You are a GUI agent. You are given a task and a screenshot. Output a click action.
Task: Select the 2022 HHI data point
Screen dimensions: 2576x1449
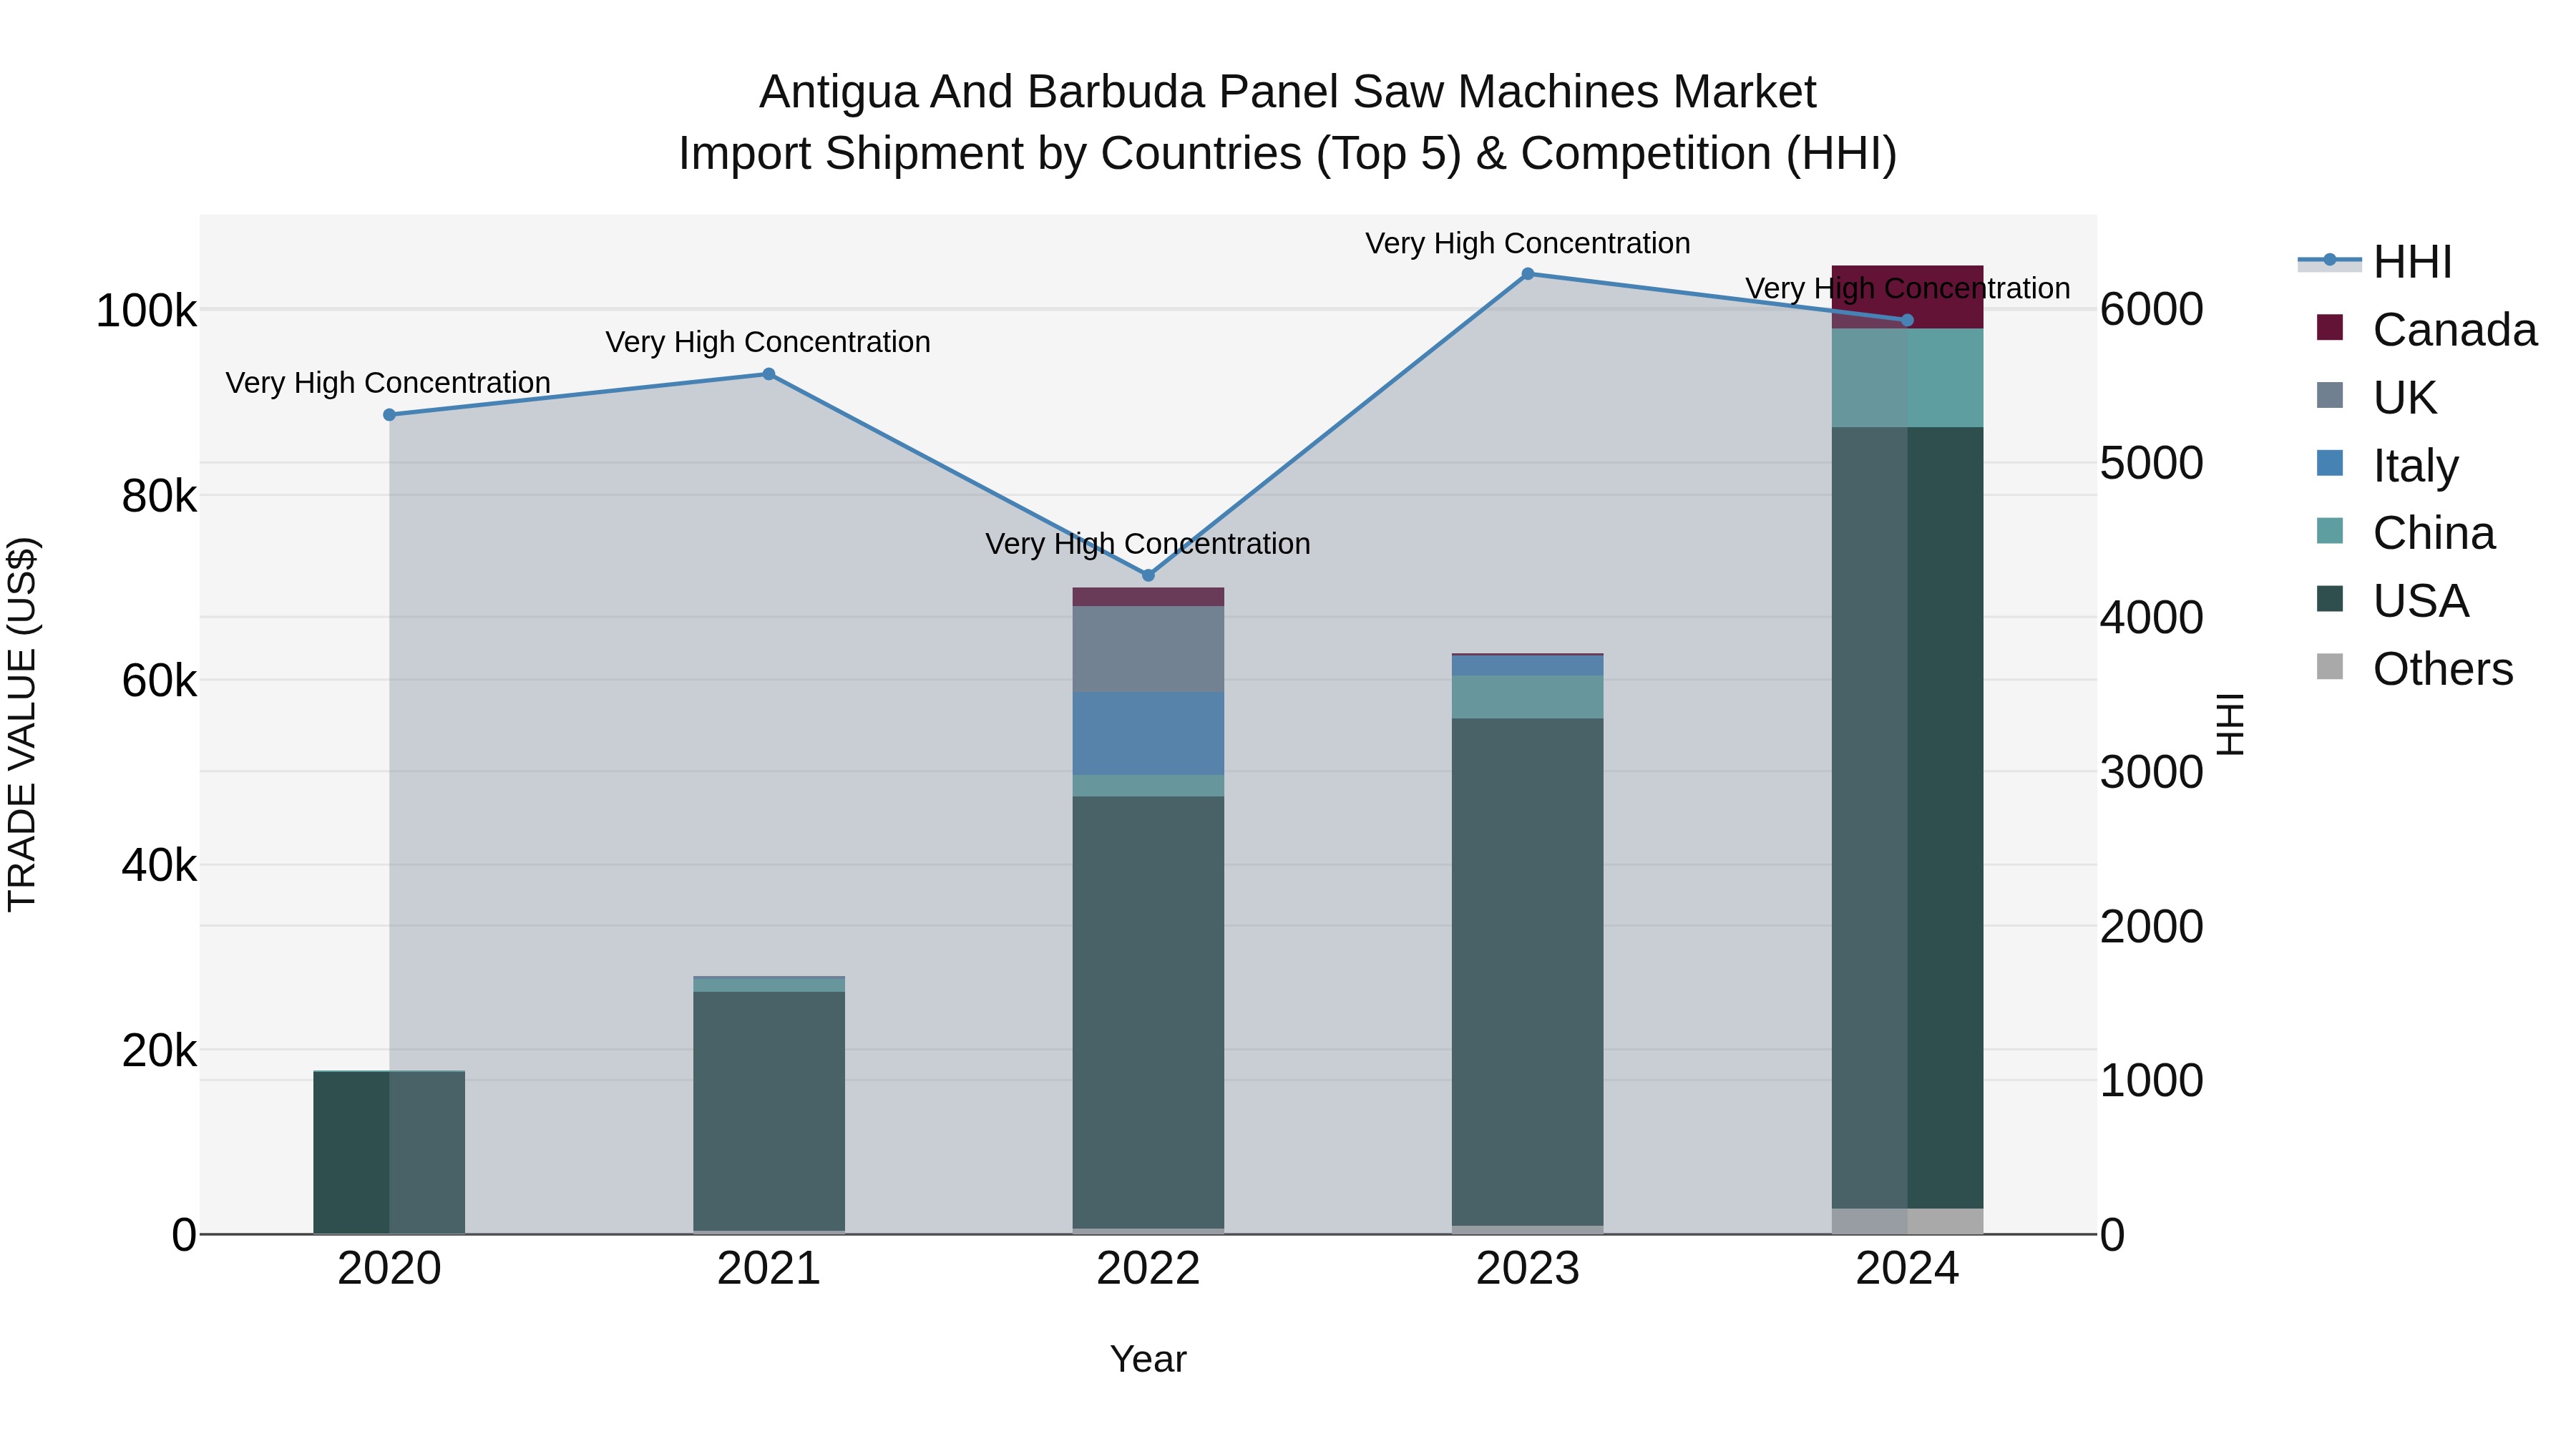tap(1148, 575)
